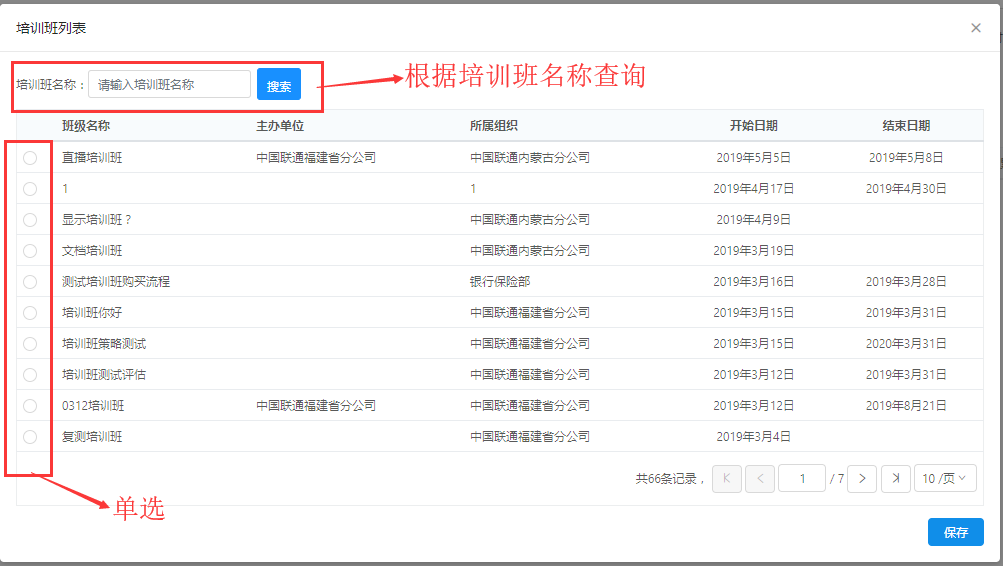Image resolution: width=1003 pixels, height=566 pixels.
Task: Click the page number input box
Action: click(x=802, y=479)
